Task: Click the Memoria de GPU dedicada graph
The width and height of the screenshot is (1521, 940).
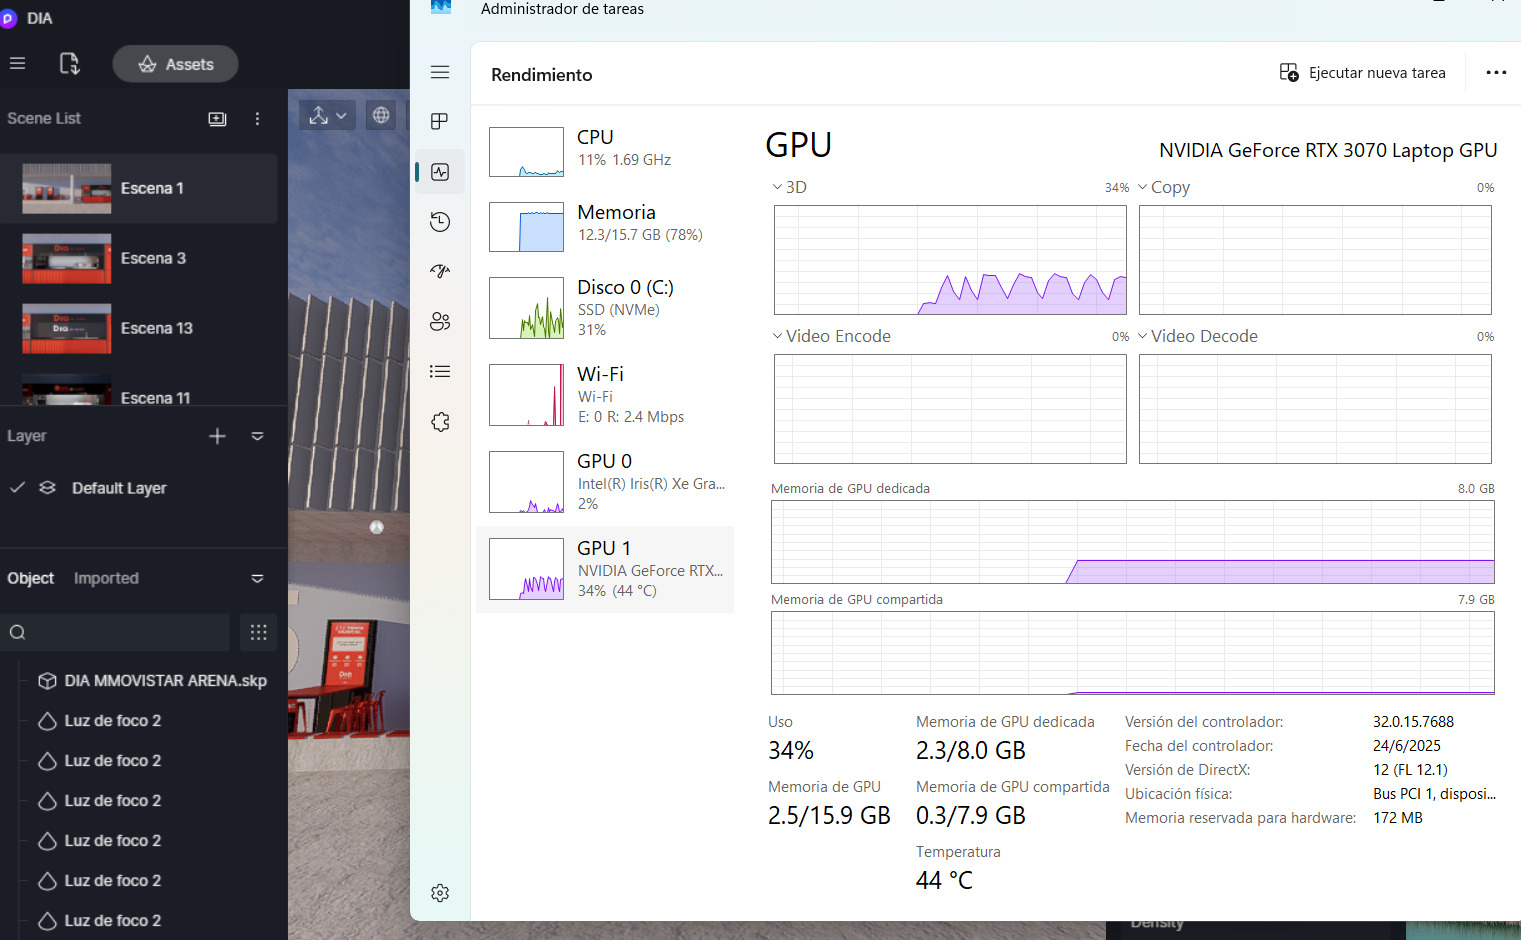Action: 1133,542
